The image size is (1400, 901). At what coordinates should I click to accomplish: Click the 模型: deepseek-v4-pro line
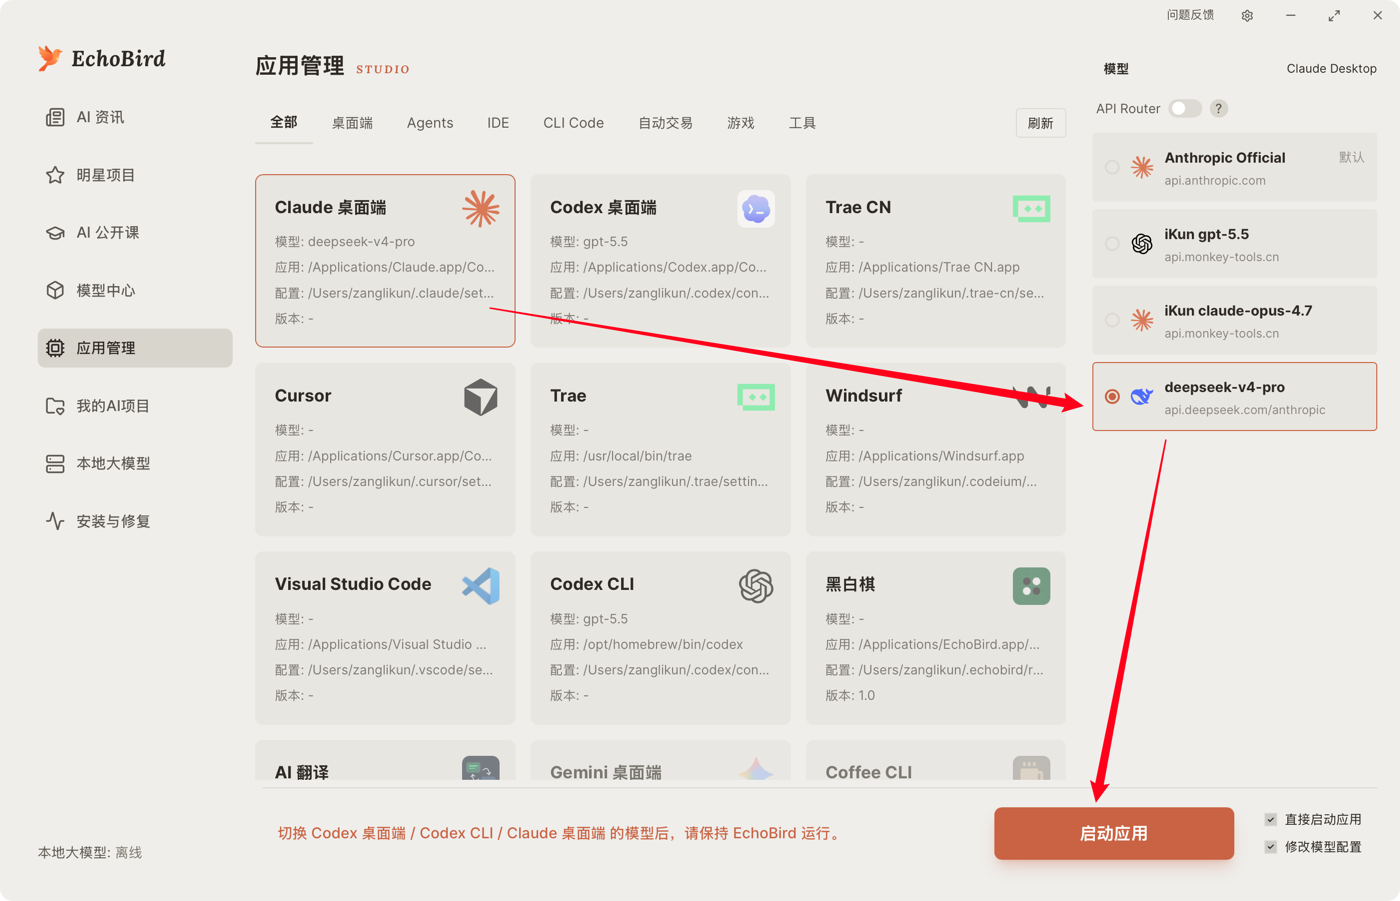coord(345,242)
